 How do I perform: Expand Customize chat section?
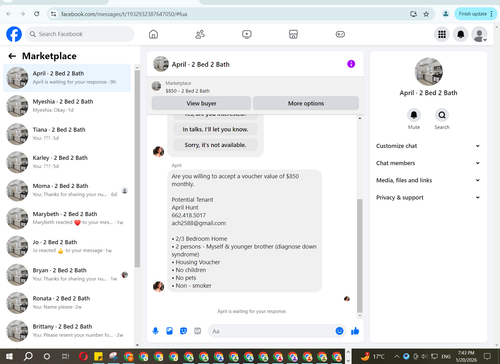tap(428, 146)
